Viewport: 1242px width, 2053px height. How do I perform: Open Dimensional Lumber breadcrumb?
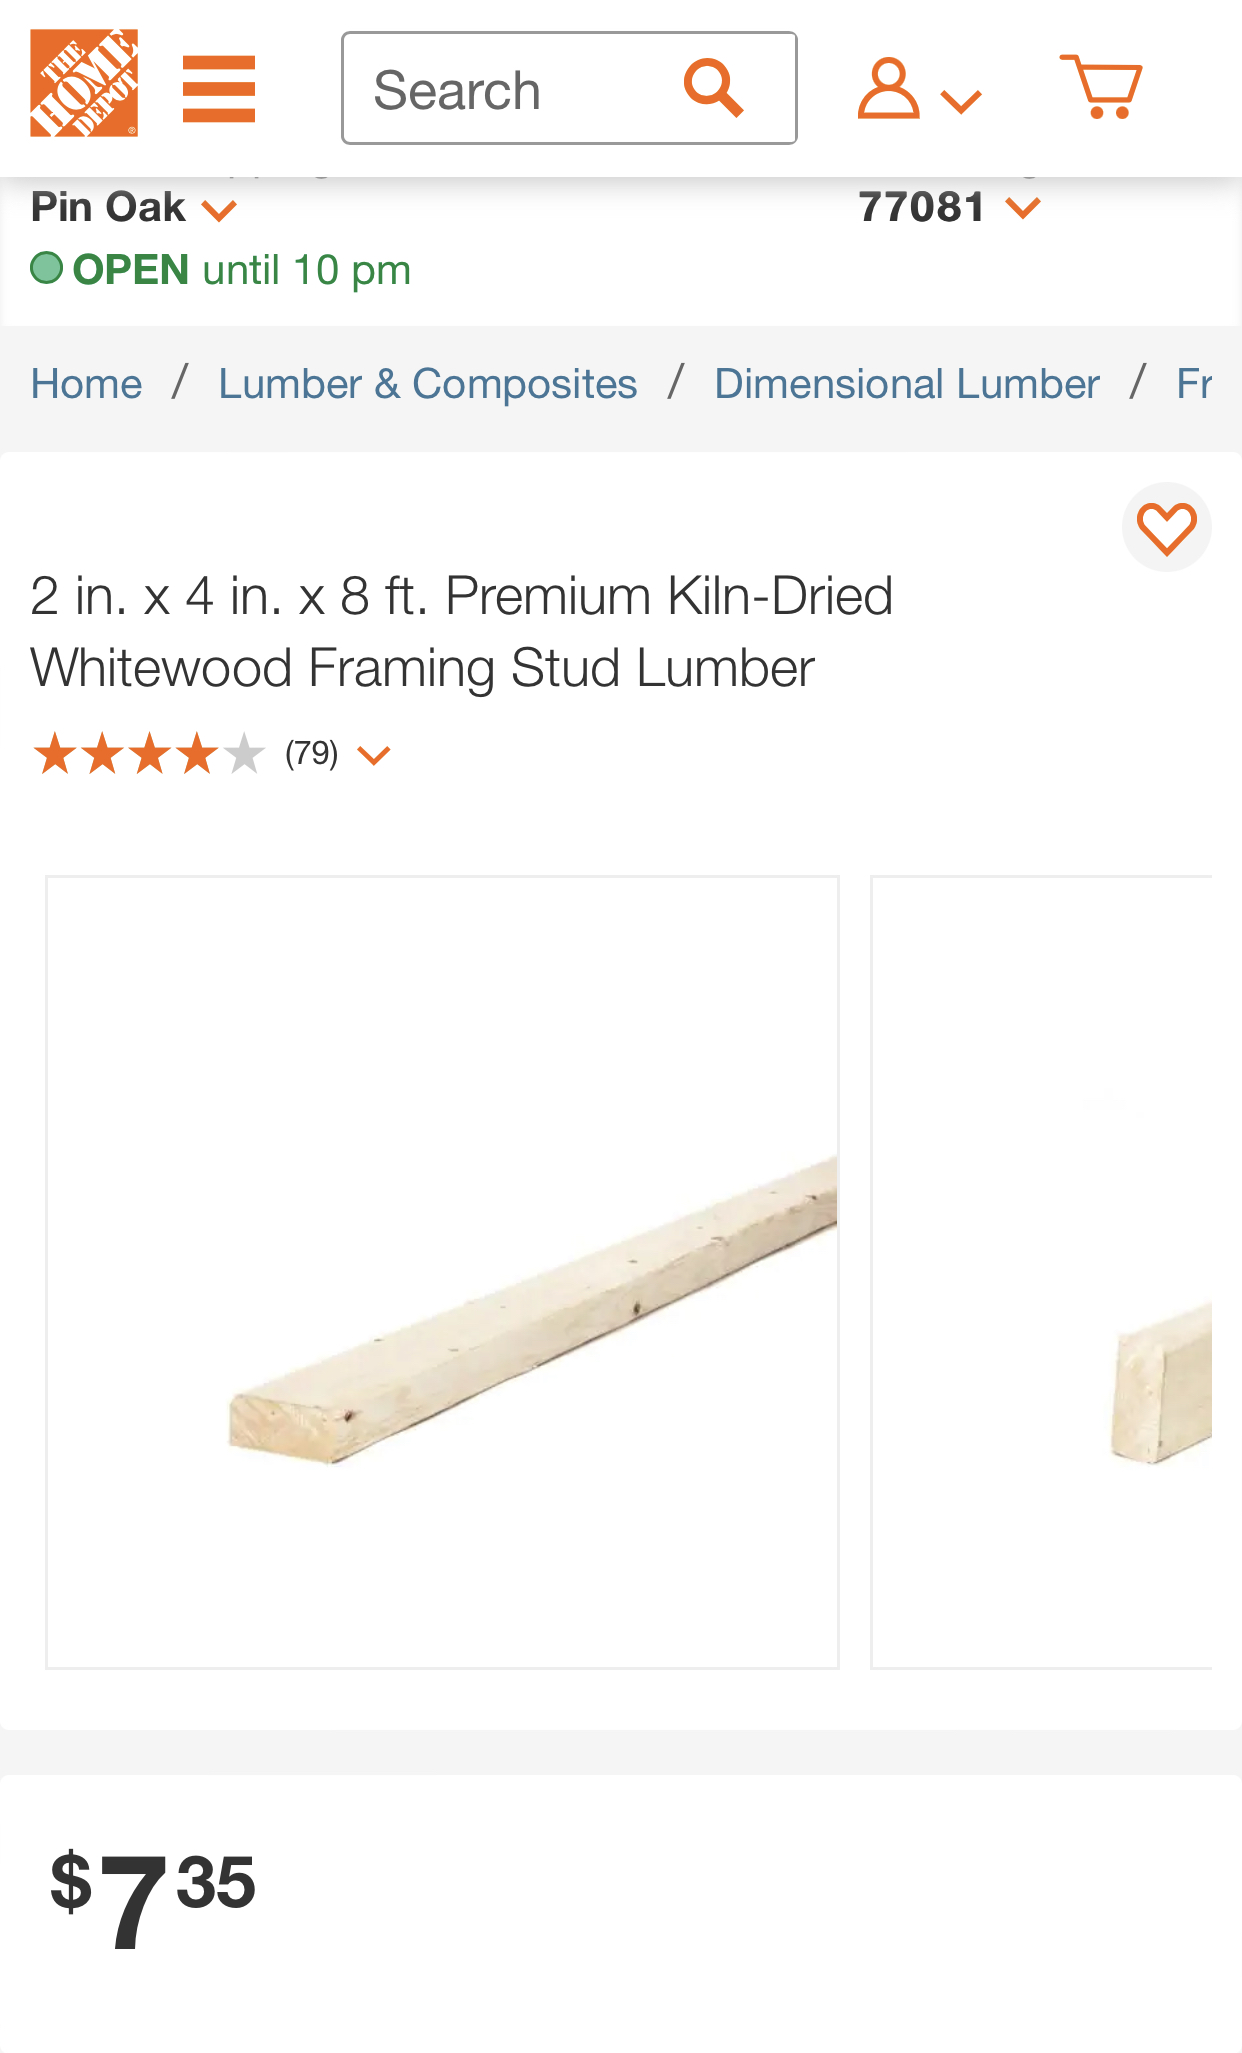tap(907, 384)
